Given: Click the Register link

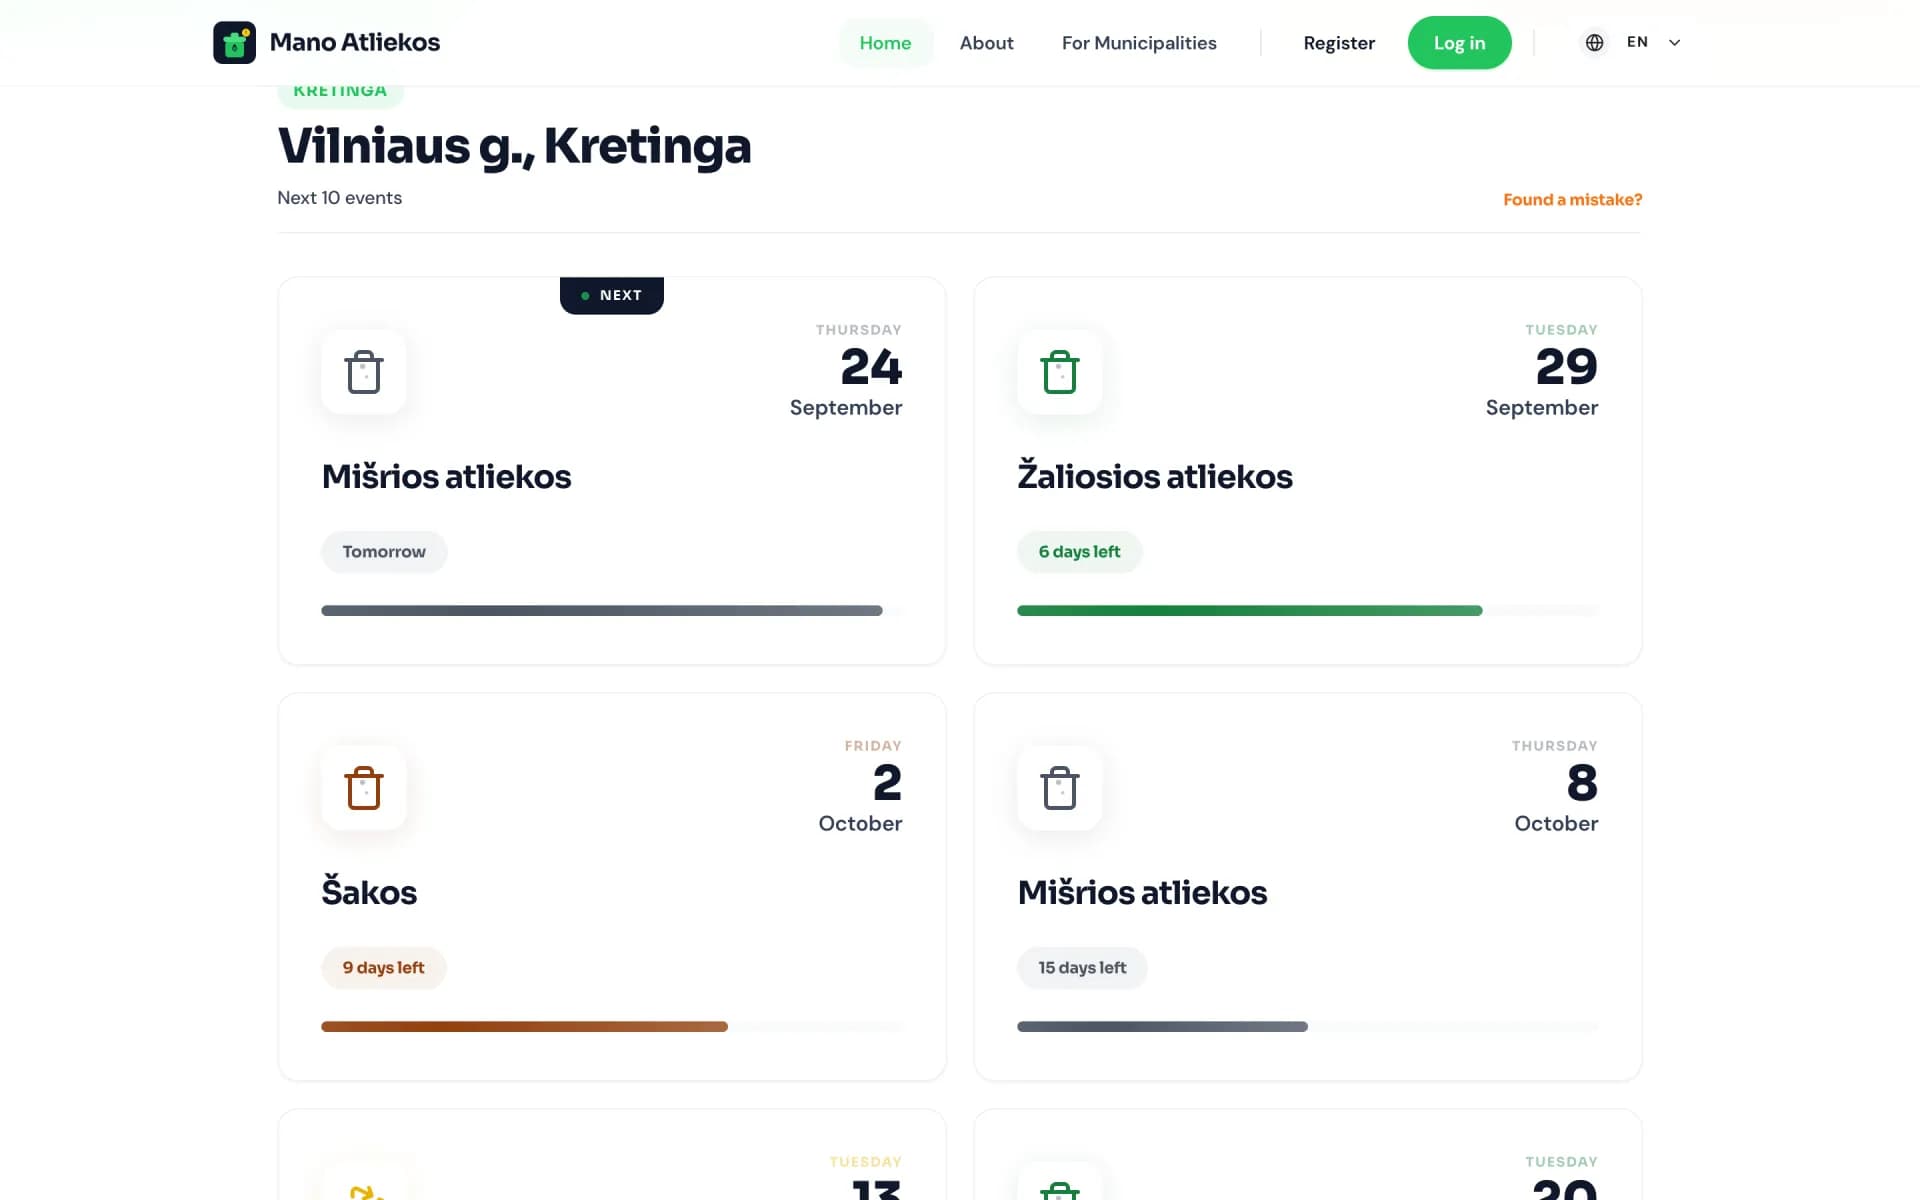Looking at the screenshot, I should coord(1339,43).
